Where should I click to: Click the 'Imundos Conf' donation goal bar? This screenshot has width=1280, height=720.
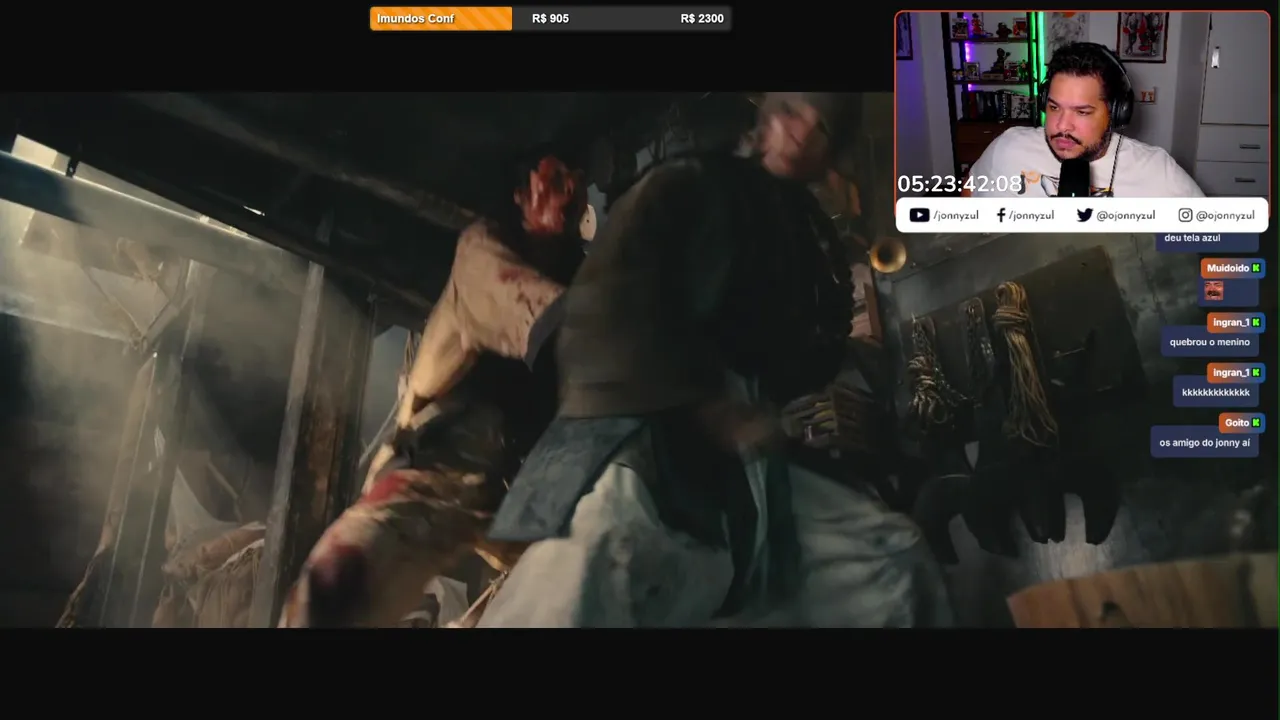coord(550,18)
